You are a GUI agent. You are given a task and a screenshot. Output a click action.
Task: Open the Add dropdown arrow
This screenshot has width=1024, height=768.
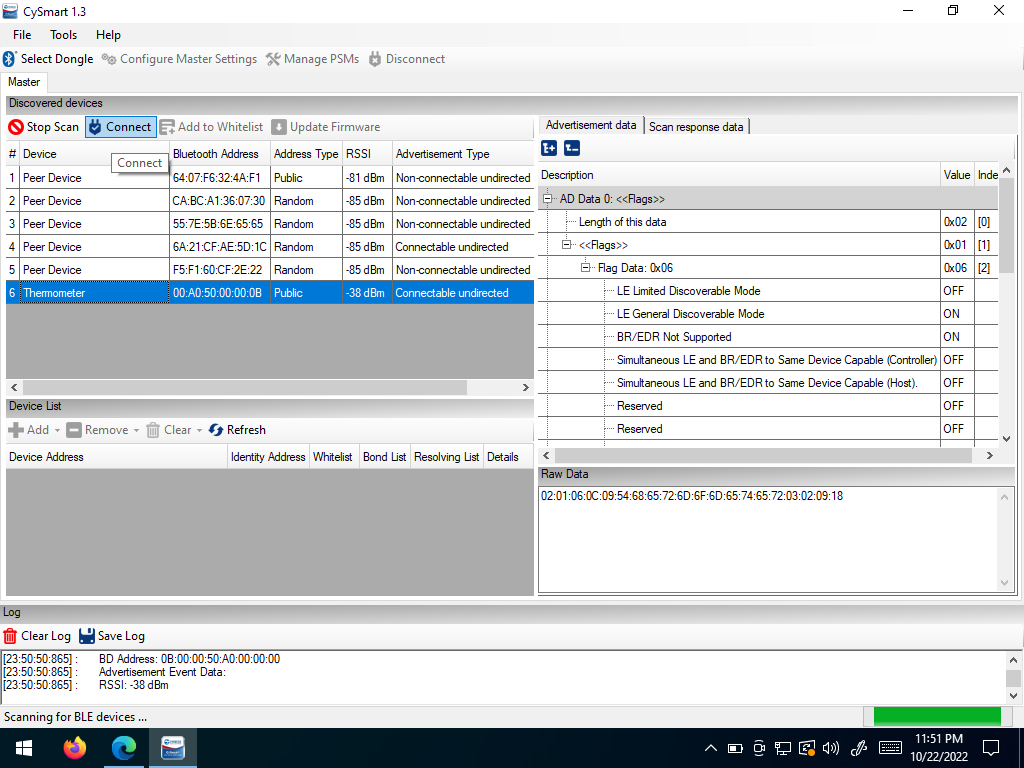click(57, 430)
